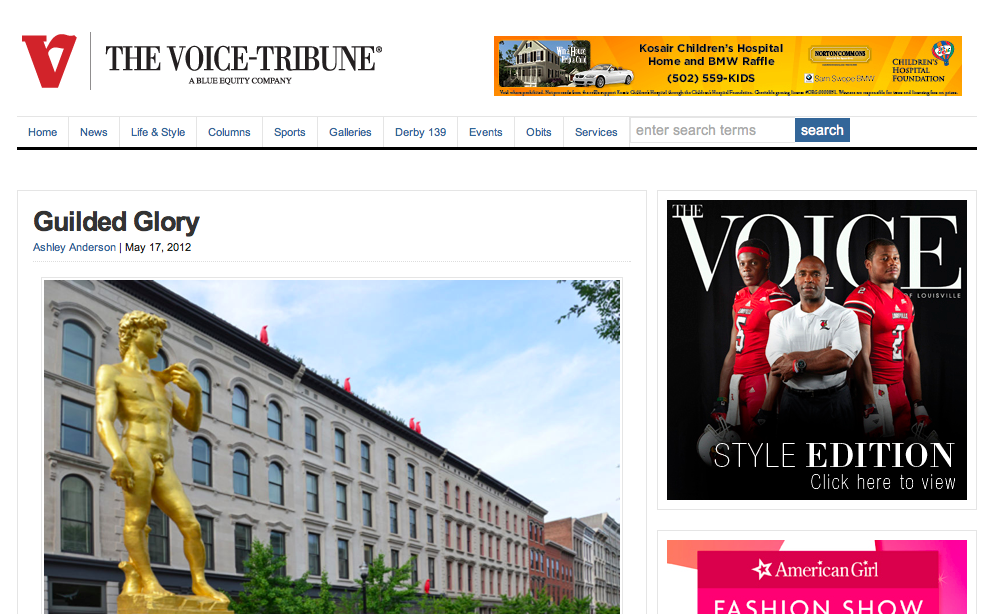This screenshot has height=614, width=996.
Task: Go to the Home menu item
Action: pyautogui.click(x=43, y=132)
